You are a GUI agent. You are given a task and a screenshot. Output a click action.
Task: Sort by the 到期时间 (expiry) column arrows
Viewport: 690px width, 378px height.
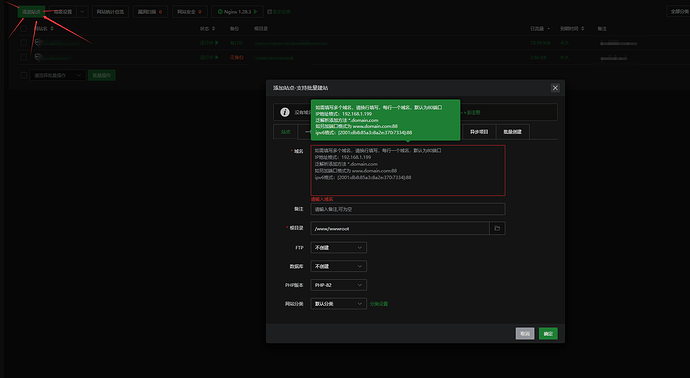(x=583, y=29)
